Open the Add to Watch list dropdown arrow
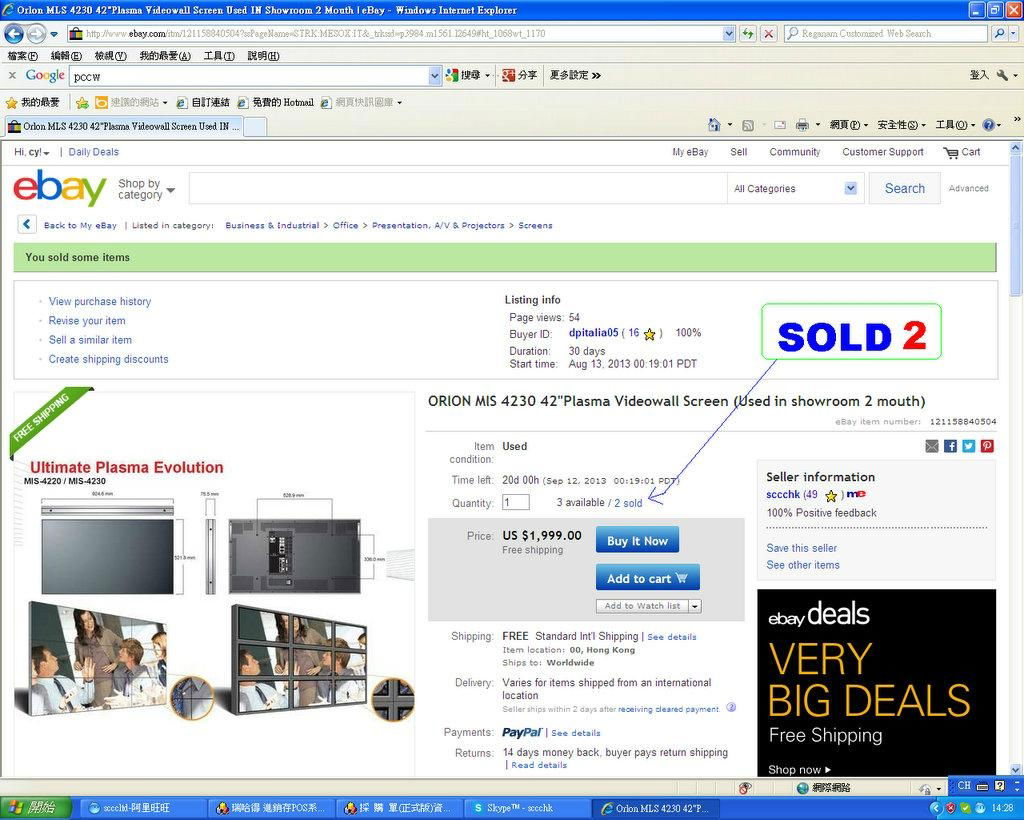Screen dimensions: 1024x820 (695, 606)
